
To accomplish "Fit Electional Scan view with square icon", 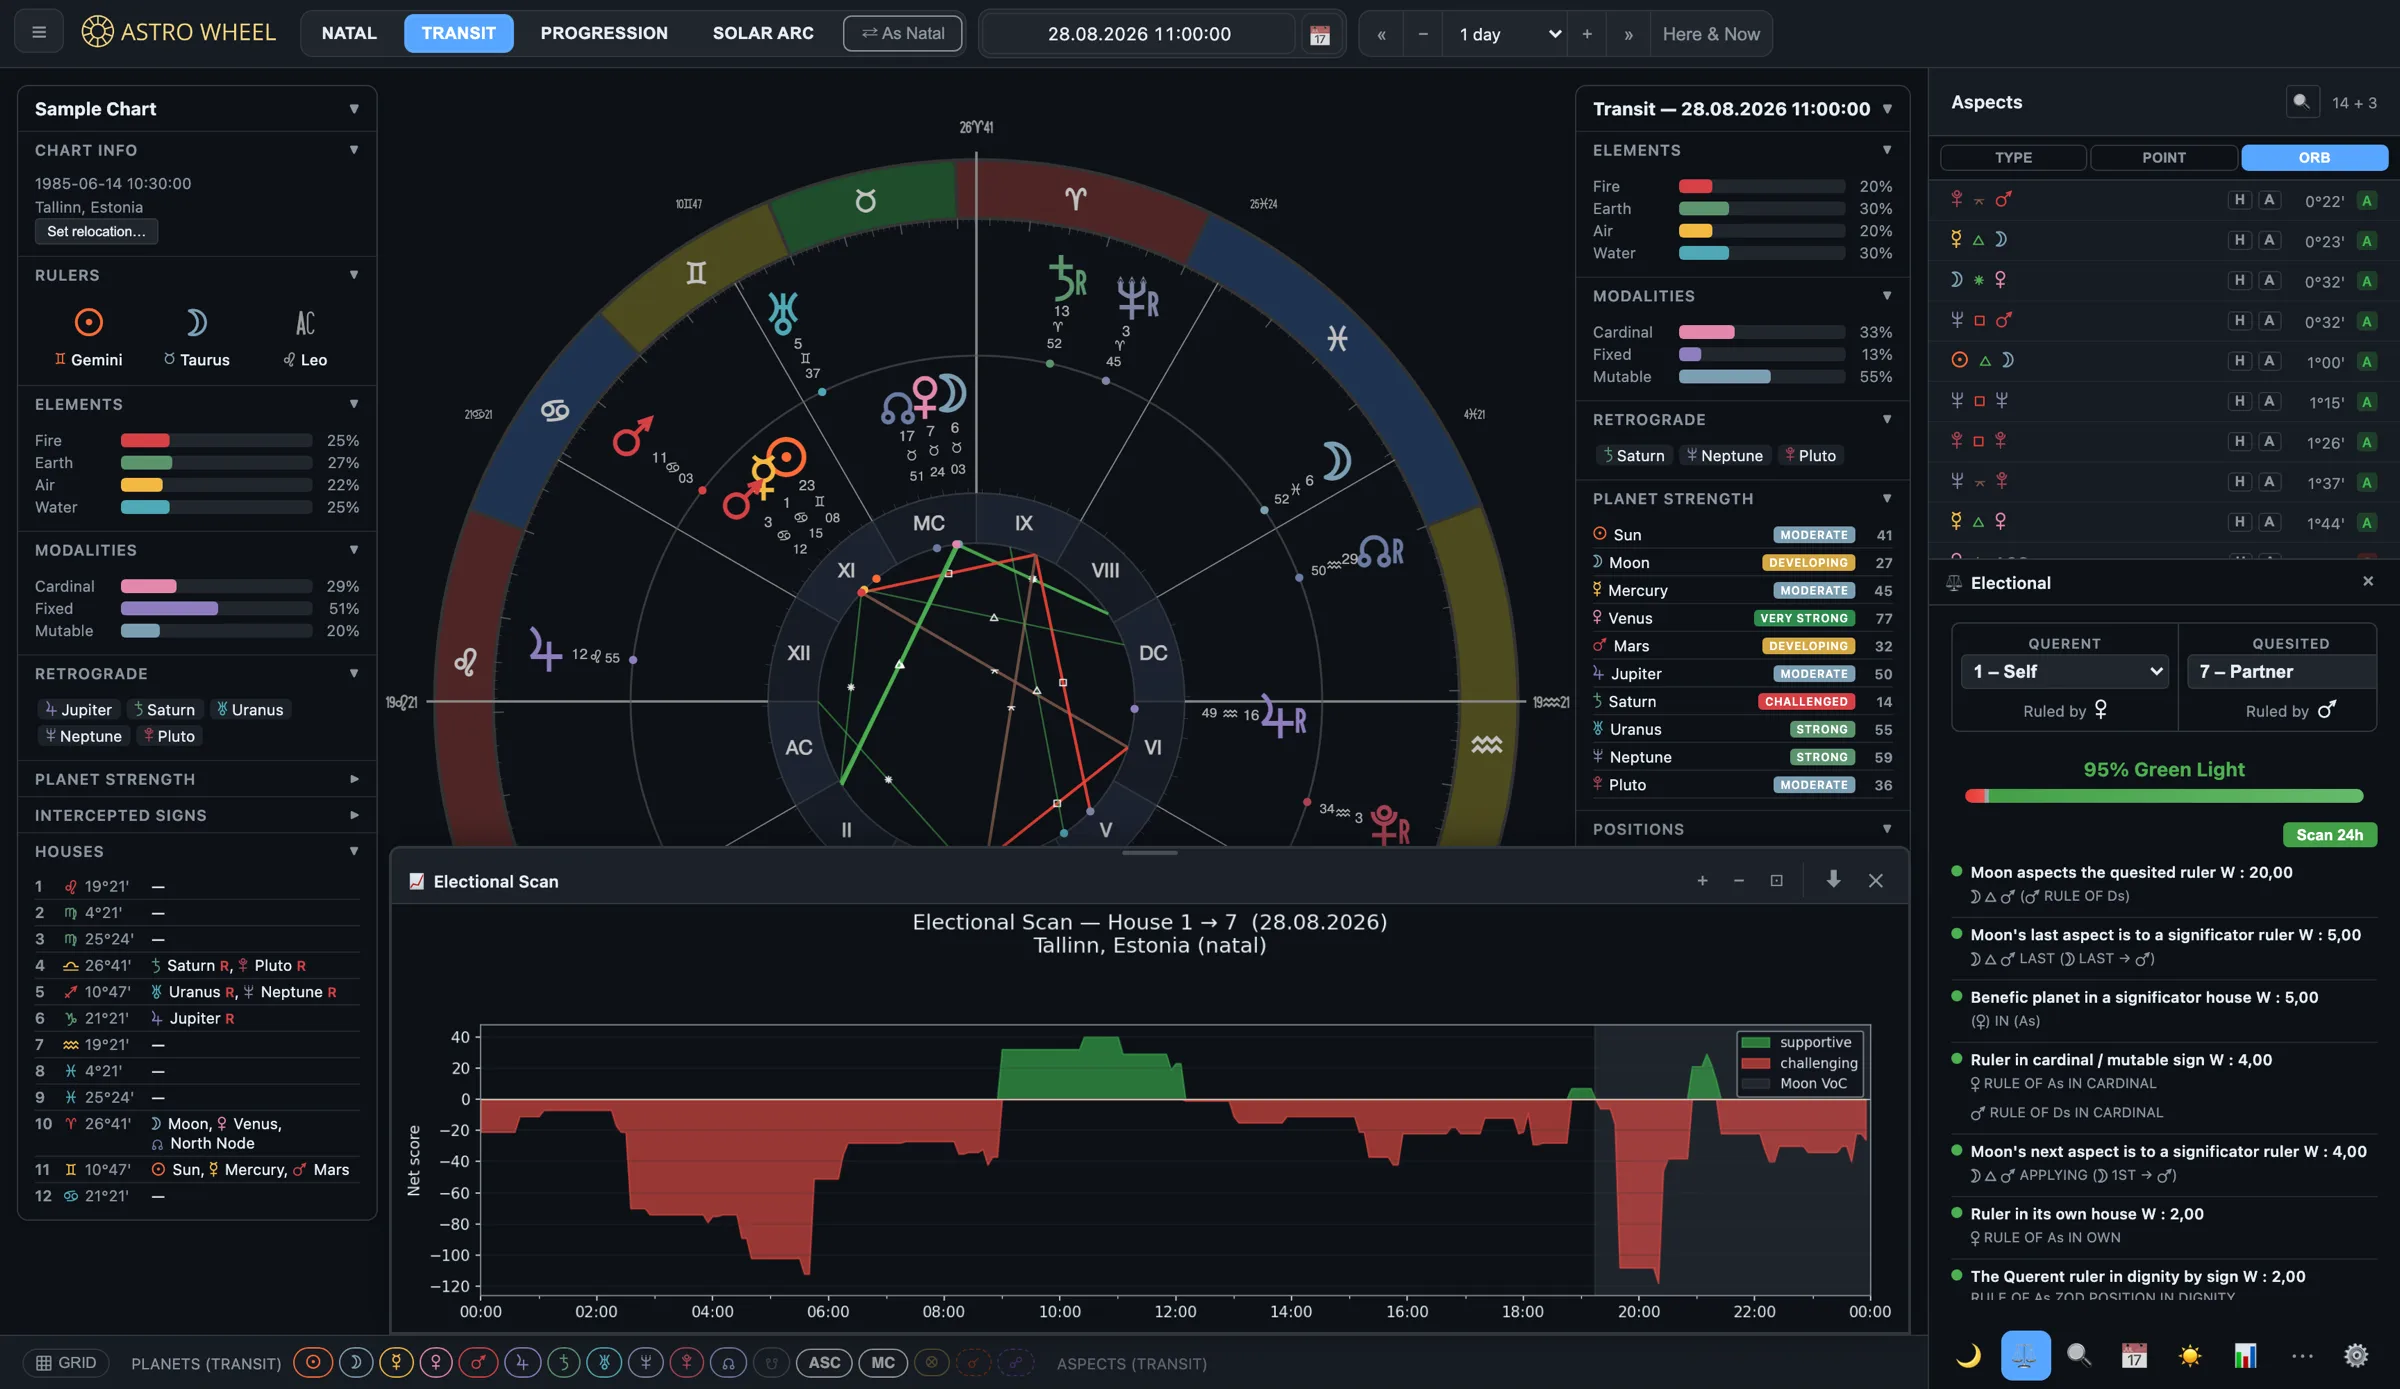I will click(1776, 880).
